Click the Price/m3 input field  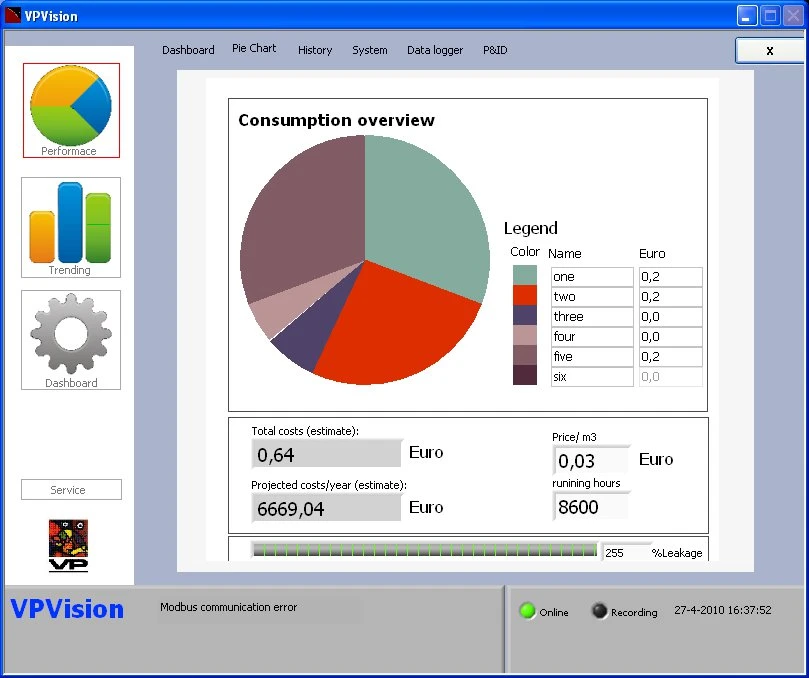[x=591, y=461]
